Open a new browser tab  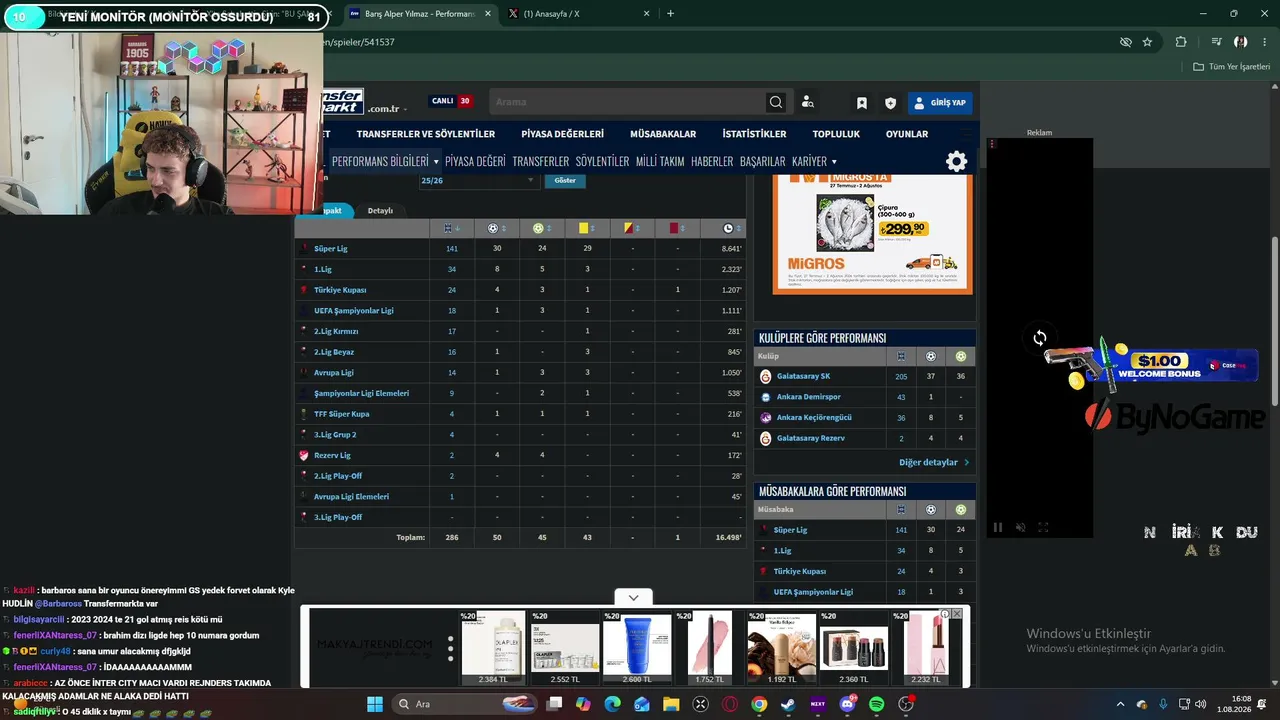tap(670, 14)
